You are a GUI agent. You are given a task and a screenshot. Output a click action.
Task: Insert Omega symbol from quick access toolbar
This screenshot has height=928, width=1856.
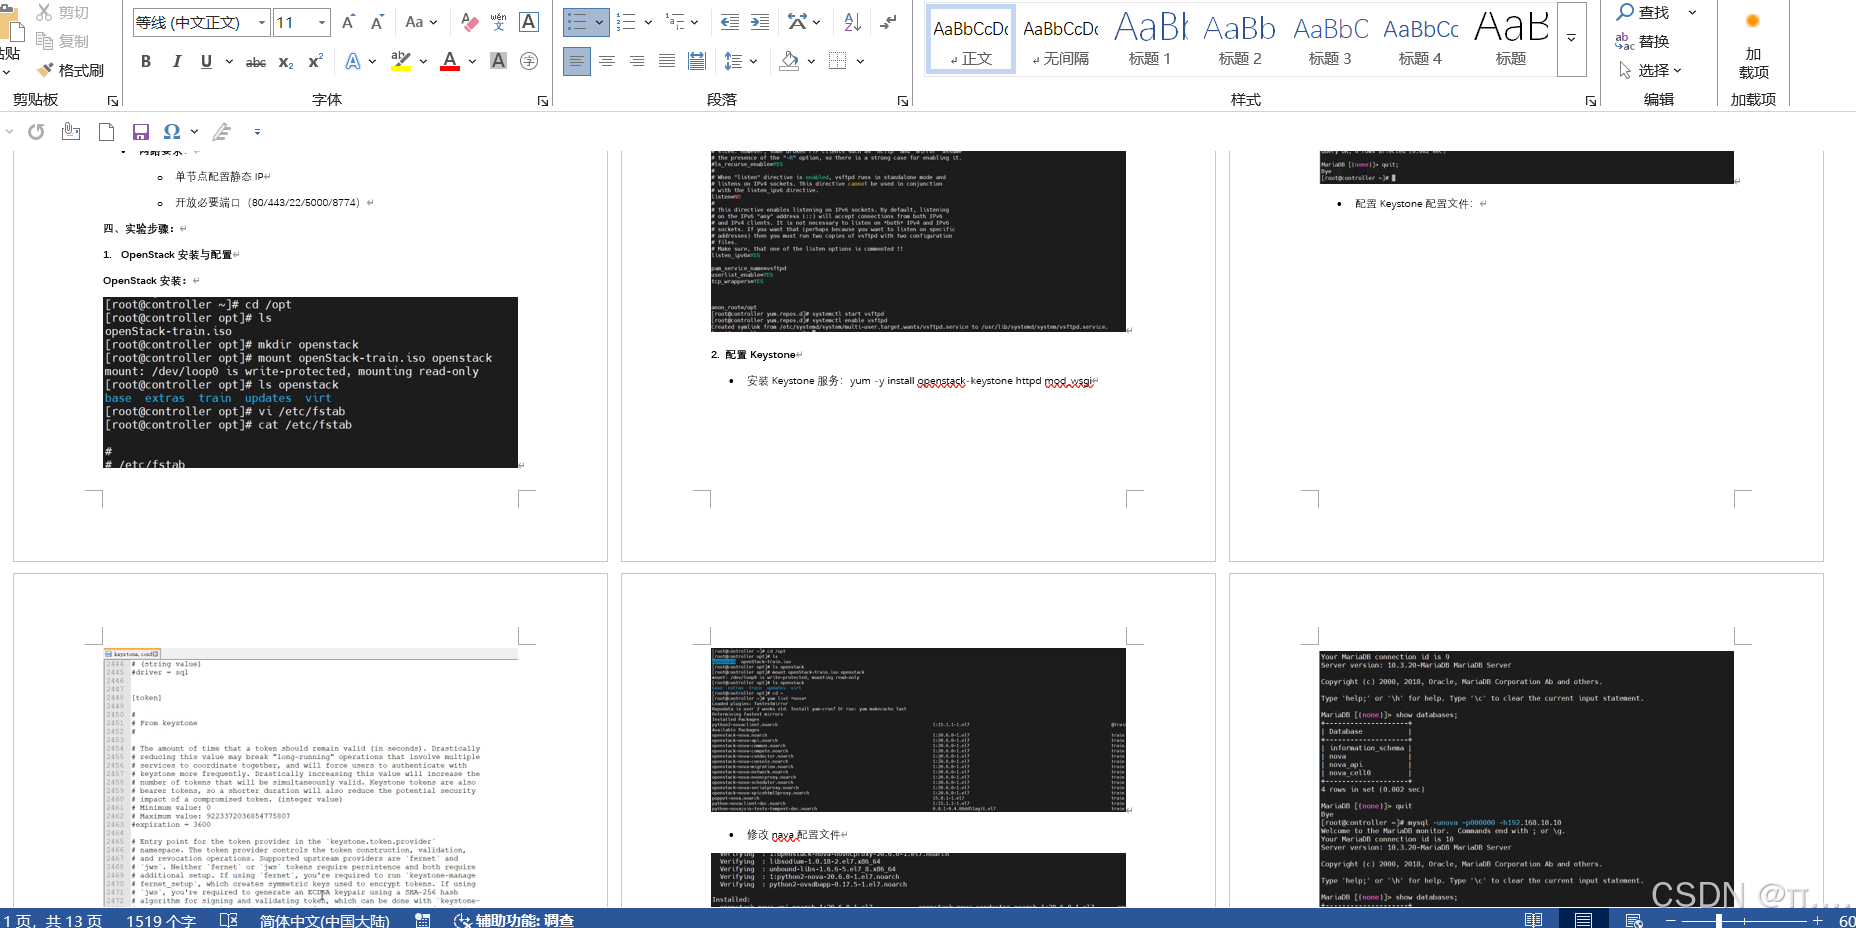(172, 132)
